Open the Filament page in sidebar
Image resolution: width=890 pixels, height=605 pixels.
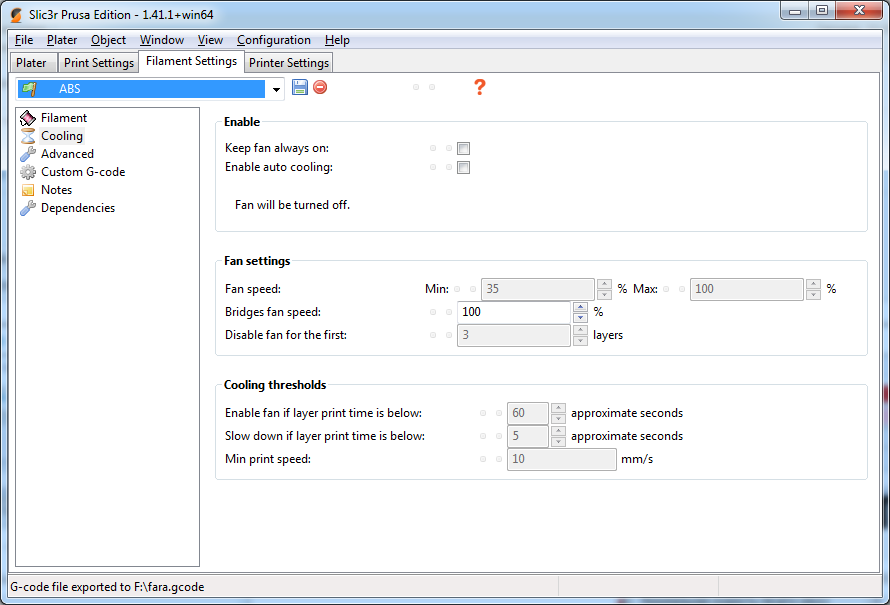coord(64,117)
